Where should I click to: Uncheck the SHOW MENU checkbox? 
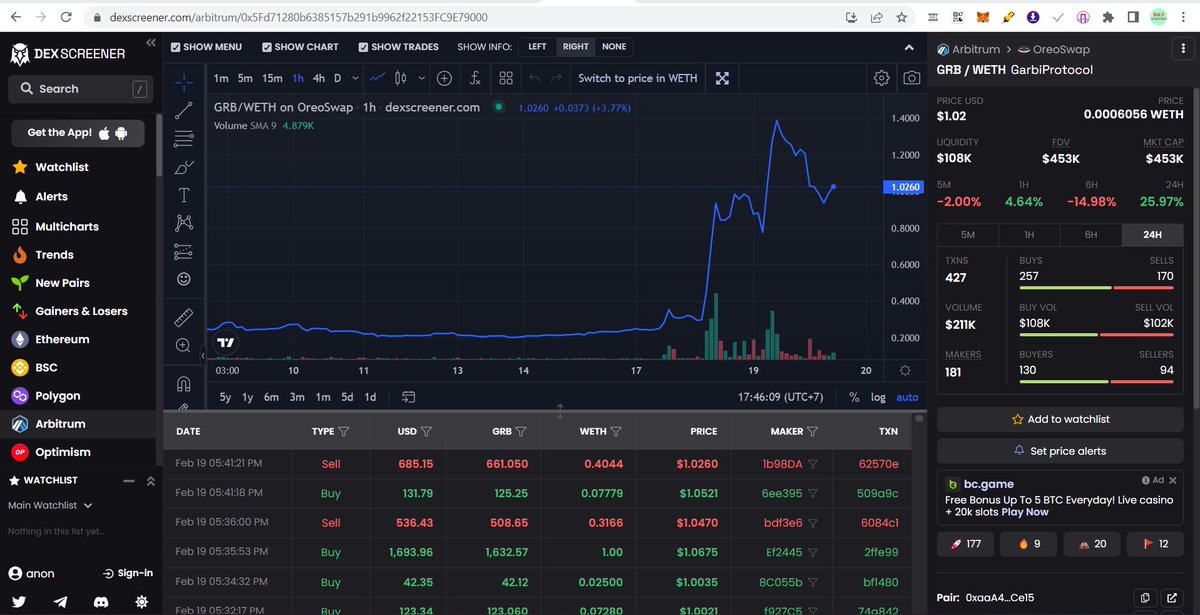176,47
